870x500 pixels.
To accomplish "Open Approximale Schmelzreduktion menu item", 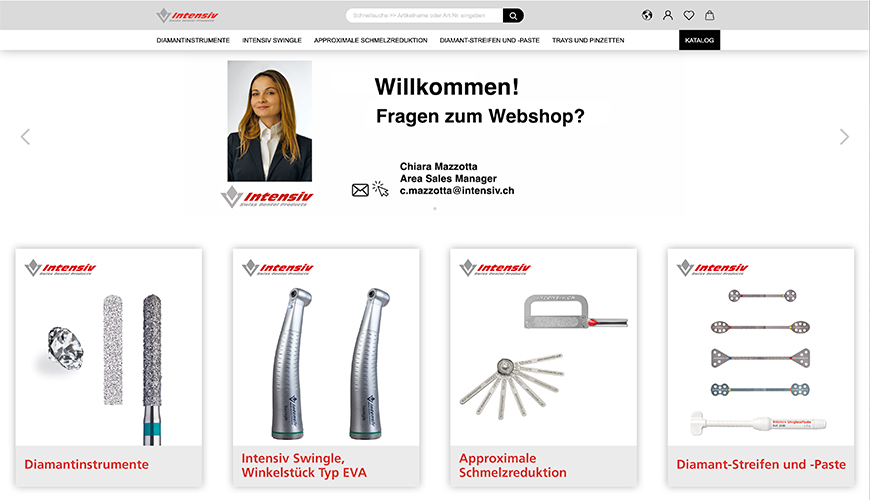I will click(371, 41).
